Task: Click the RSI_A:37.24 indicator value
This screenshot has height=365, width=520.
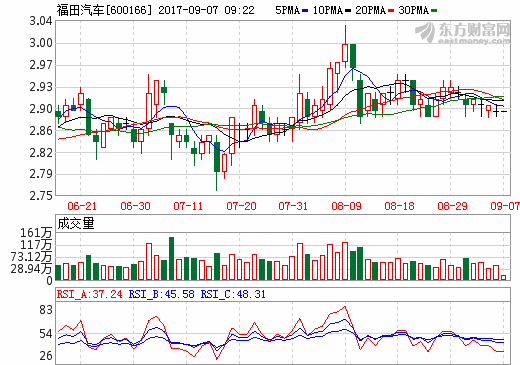Action: [x=90, y=294]
